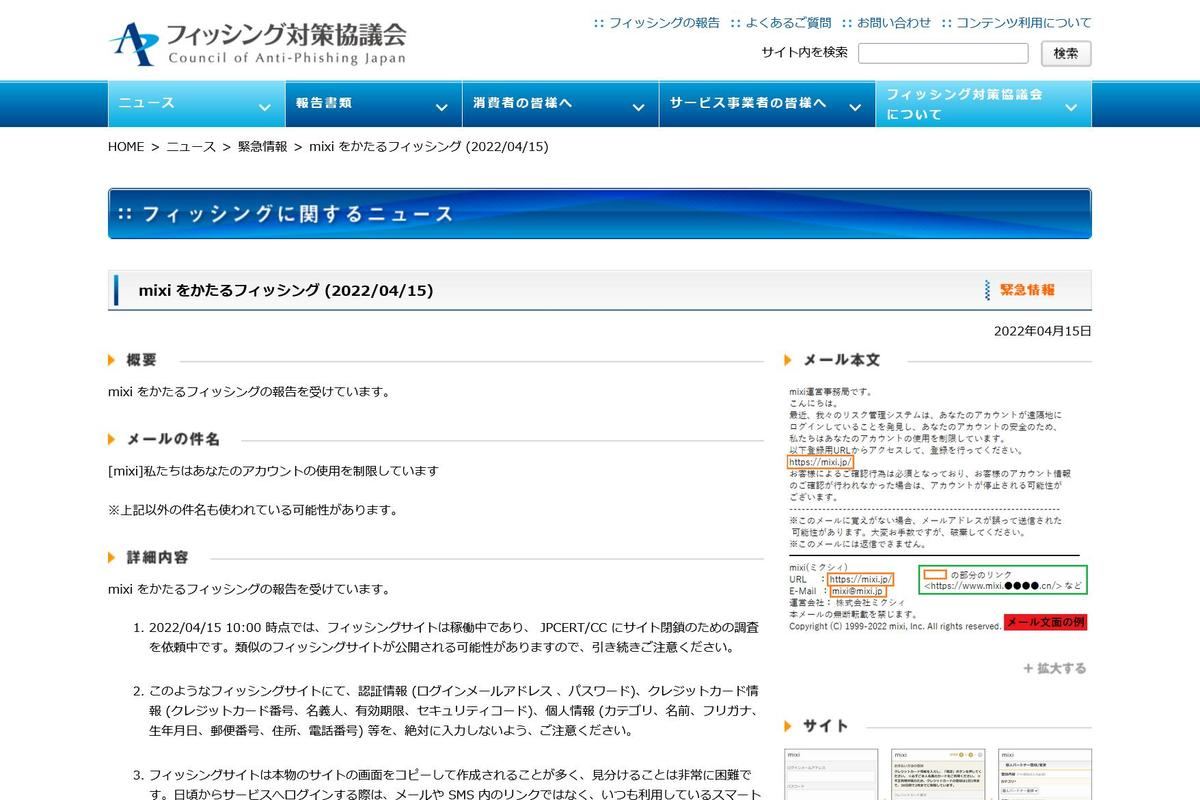Expand サービス事業者の皆様へ chevron arrow
The height and width of the screenshot is (800, 1200).
[x=854, y=107]
